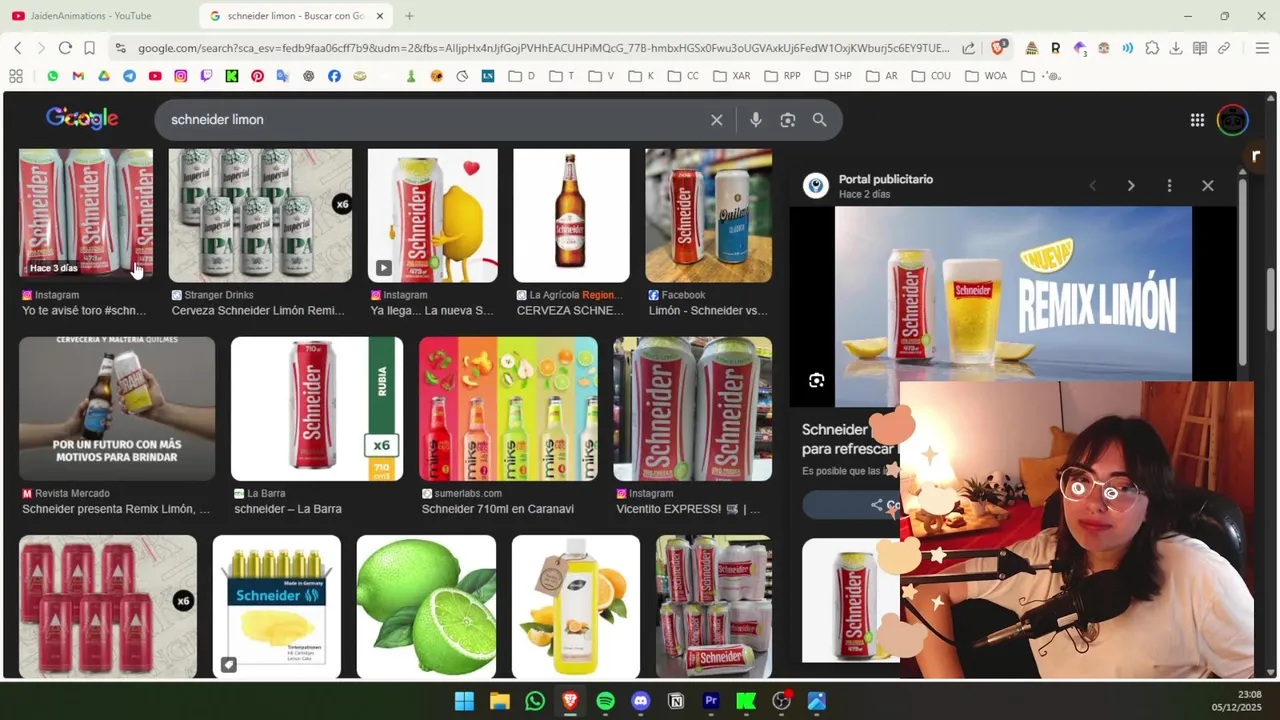
Task: Share this page via the address bar icon
Action: click(x=968, y=48)
